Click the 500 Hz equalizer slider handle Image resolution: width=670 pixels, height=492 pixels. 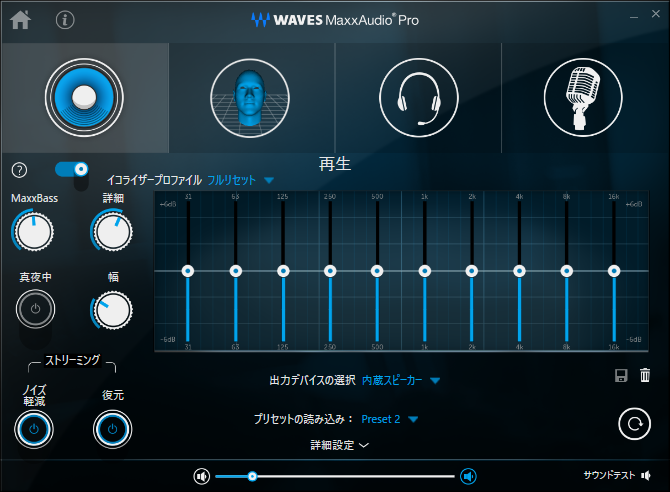tap(377, 271)
